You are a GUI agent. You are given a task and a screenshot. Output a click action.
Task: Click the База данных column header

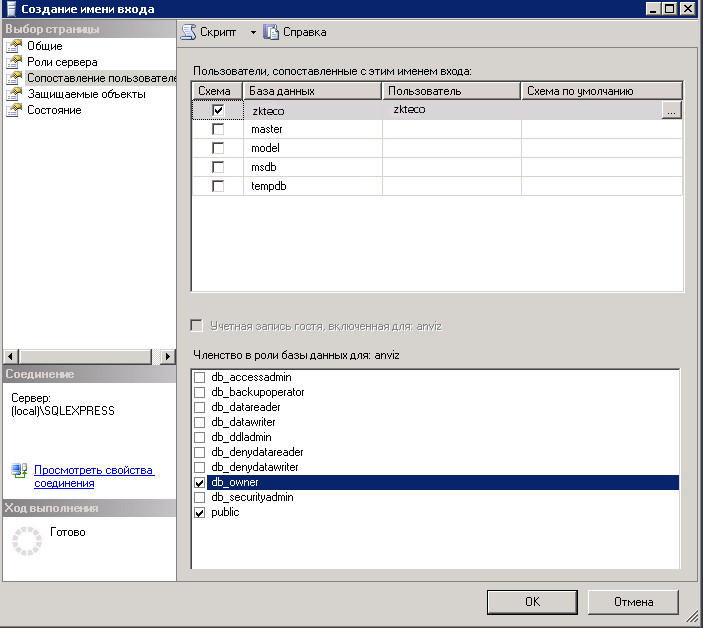tap(312, 91)
